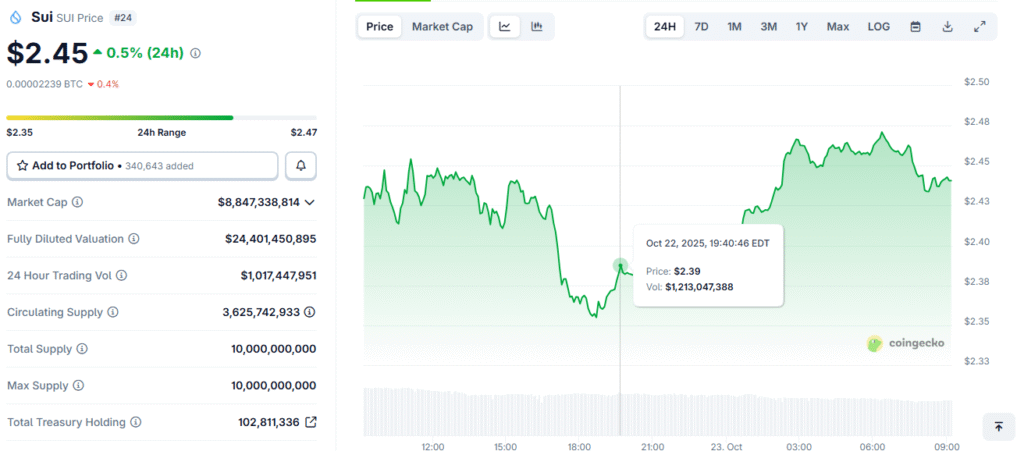The width and height of the screenshot is (1024, 451).
Task: Expand the Market Cap value chevron
Action: (x=310, y=202)
